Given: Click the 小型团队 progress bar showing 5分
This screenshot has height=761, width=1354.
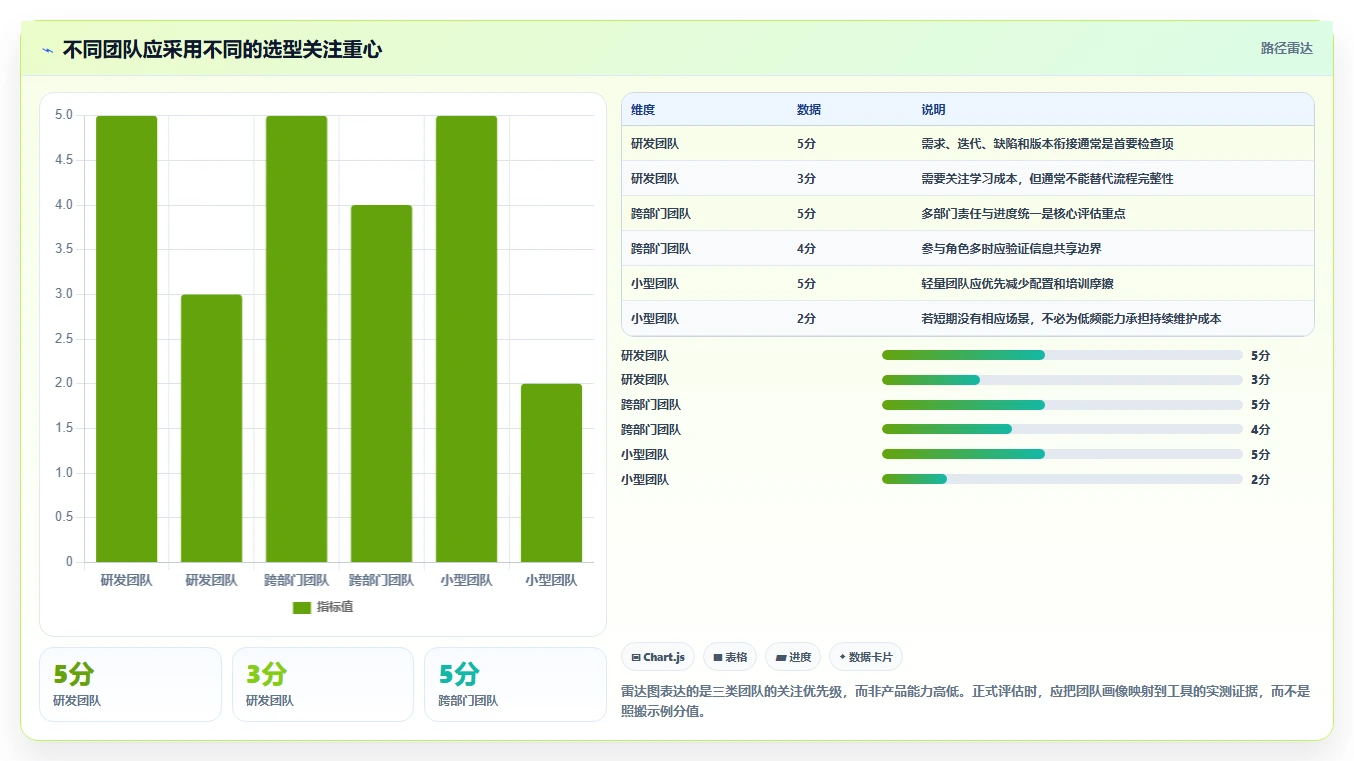Looking at the screenshot, I should pos(1062,455).
